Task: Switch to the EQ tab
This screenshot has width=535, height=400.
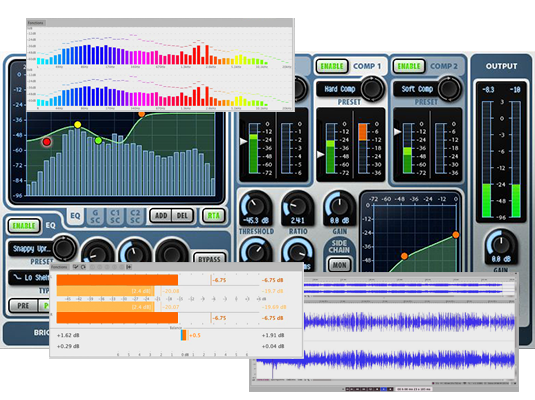Action: [75, 216]
